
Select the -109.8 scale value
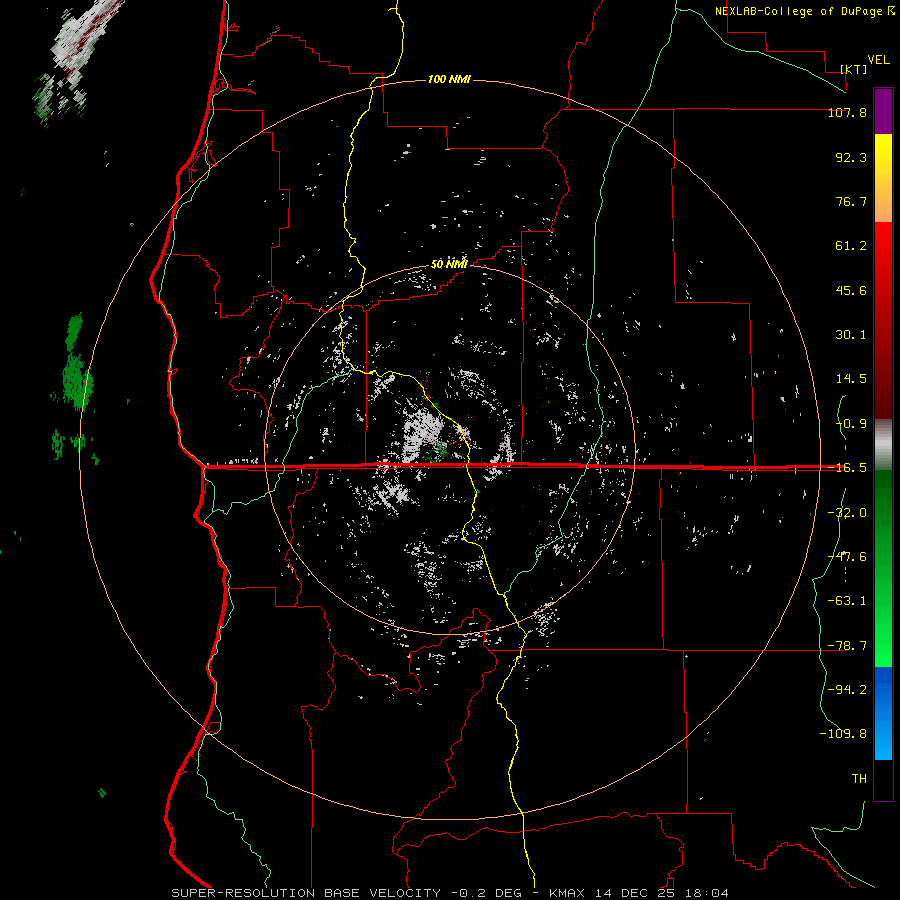point(843,734)
